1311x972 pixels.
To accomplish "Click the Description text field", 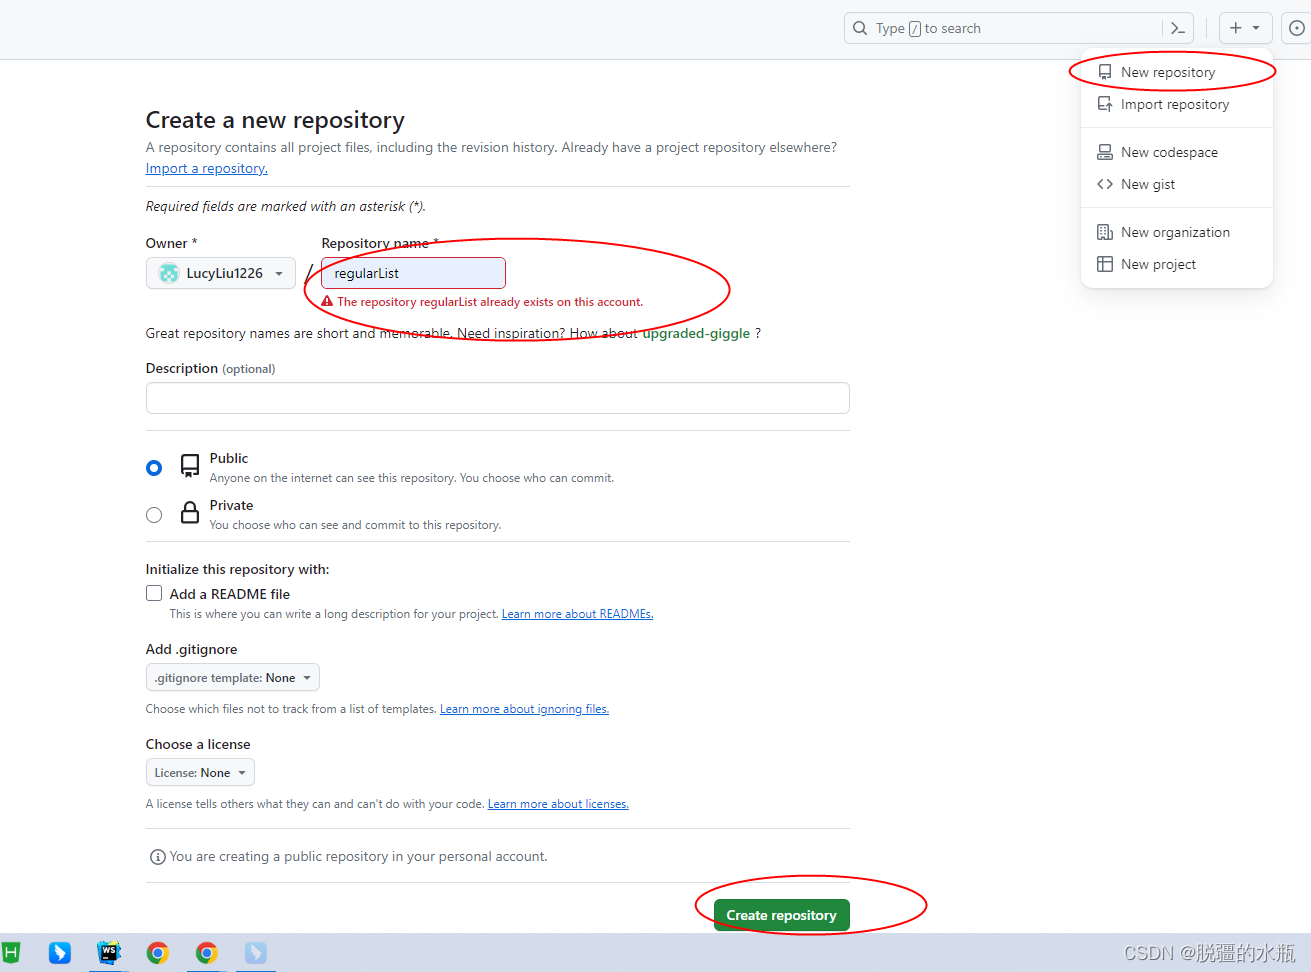I will [498, 398].
